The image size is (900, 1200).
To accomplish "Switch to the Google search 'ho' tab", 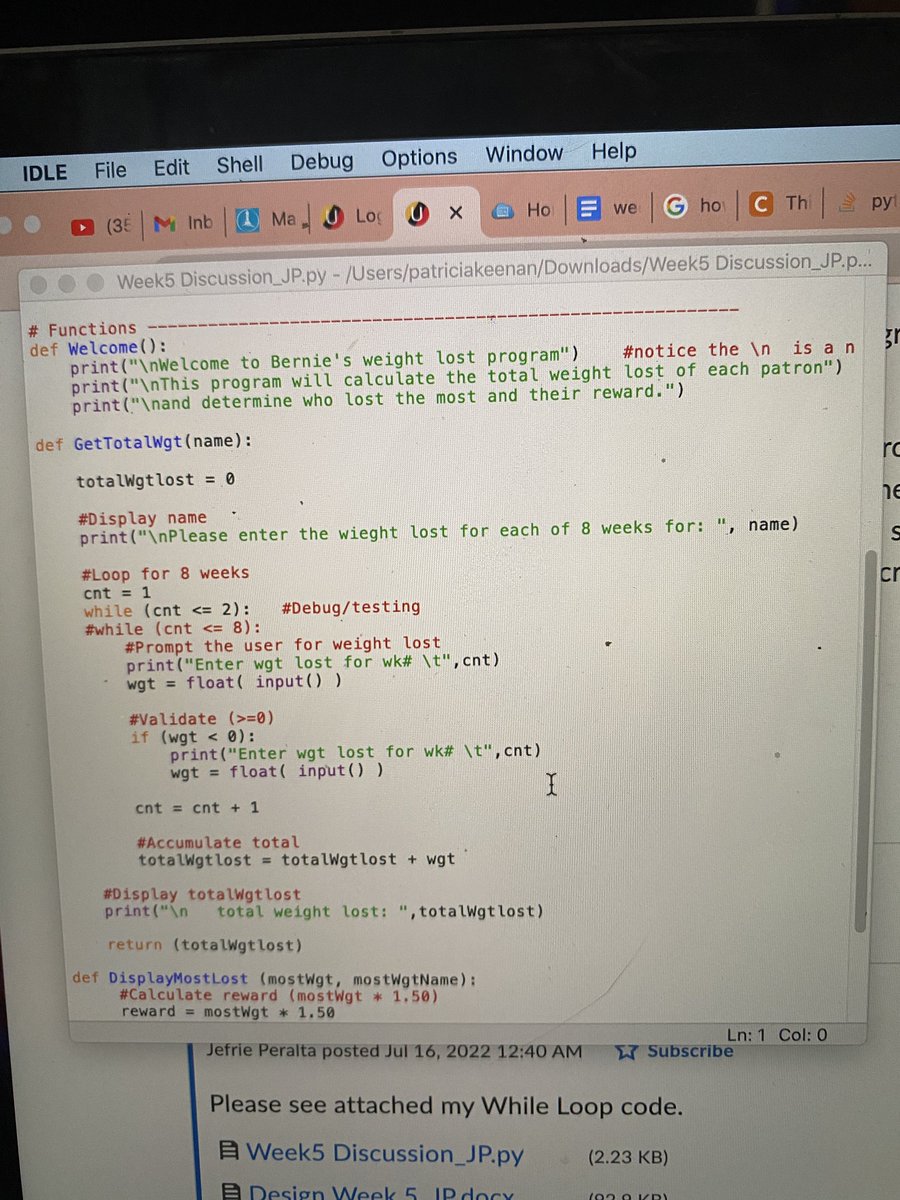I will [694, 206].
